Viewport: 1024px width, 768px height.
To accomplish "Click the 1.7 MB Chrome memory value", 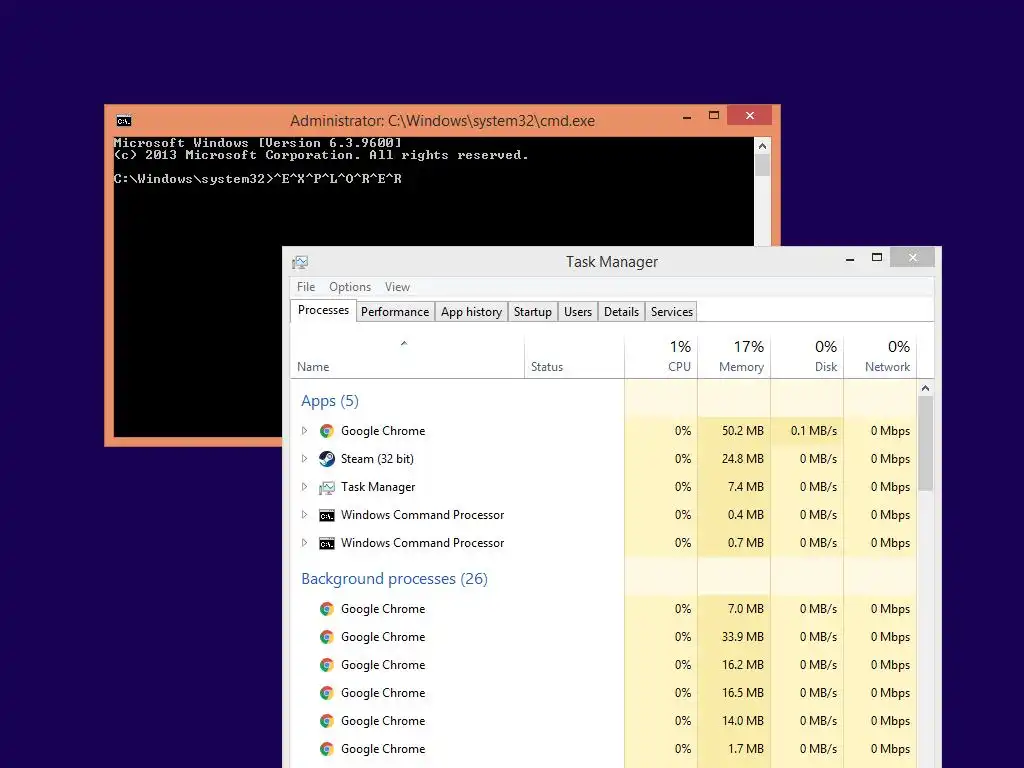I will pyautogui.click(x=746, y=750).
